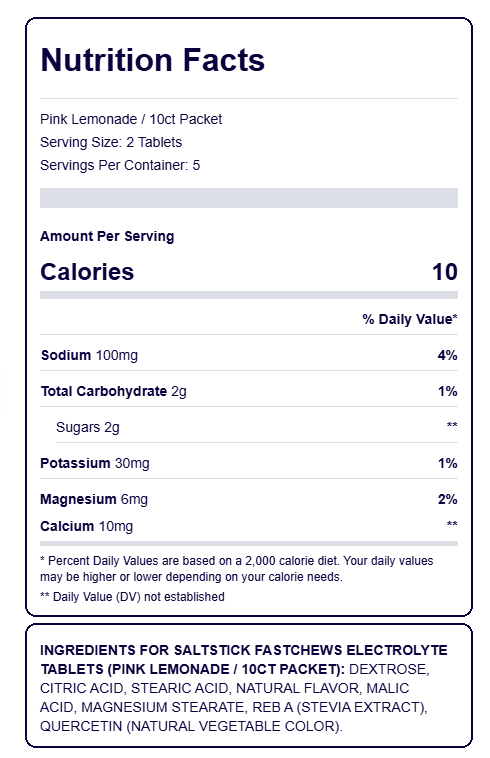This screenshot has width=490, height=758.
Task: Select the Pink Lemonade / 10ct Packet text
Action: [x=131, y=119]
